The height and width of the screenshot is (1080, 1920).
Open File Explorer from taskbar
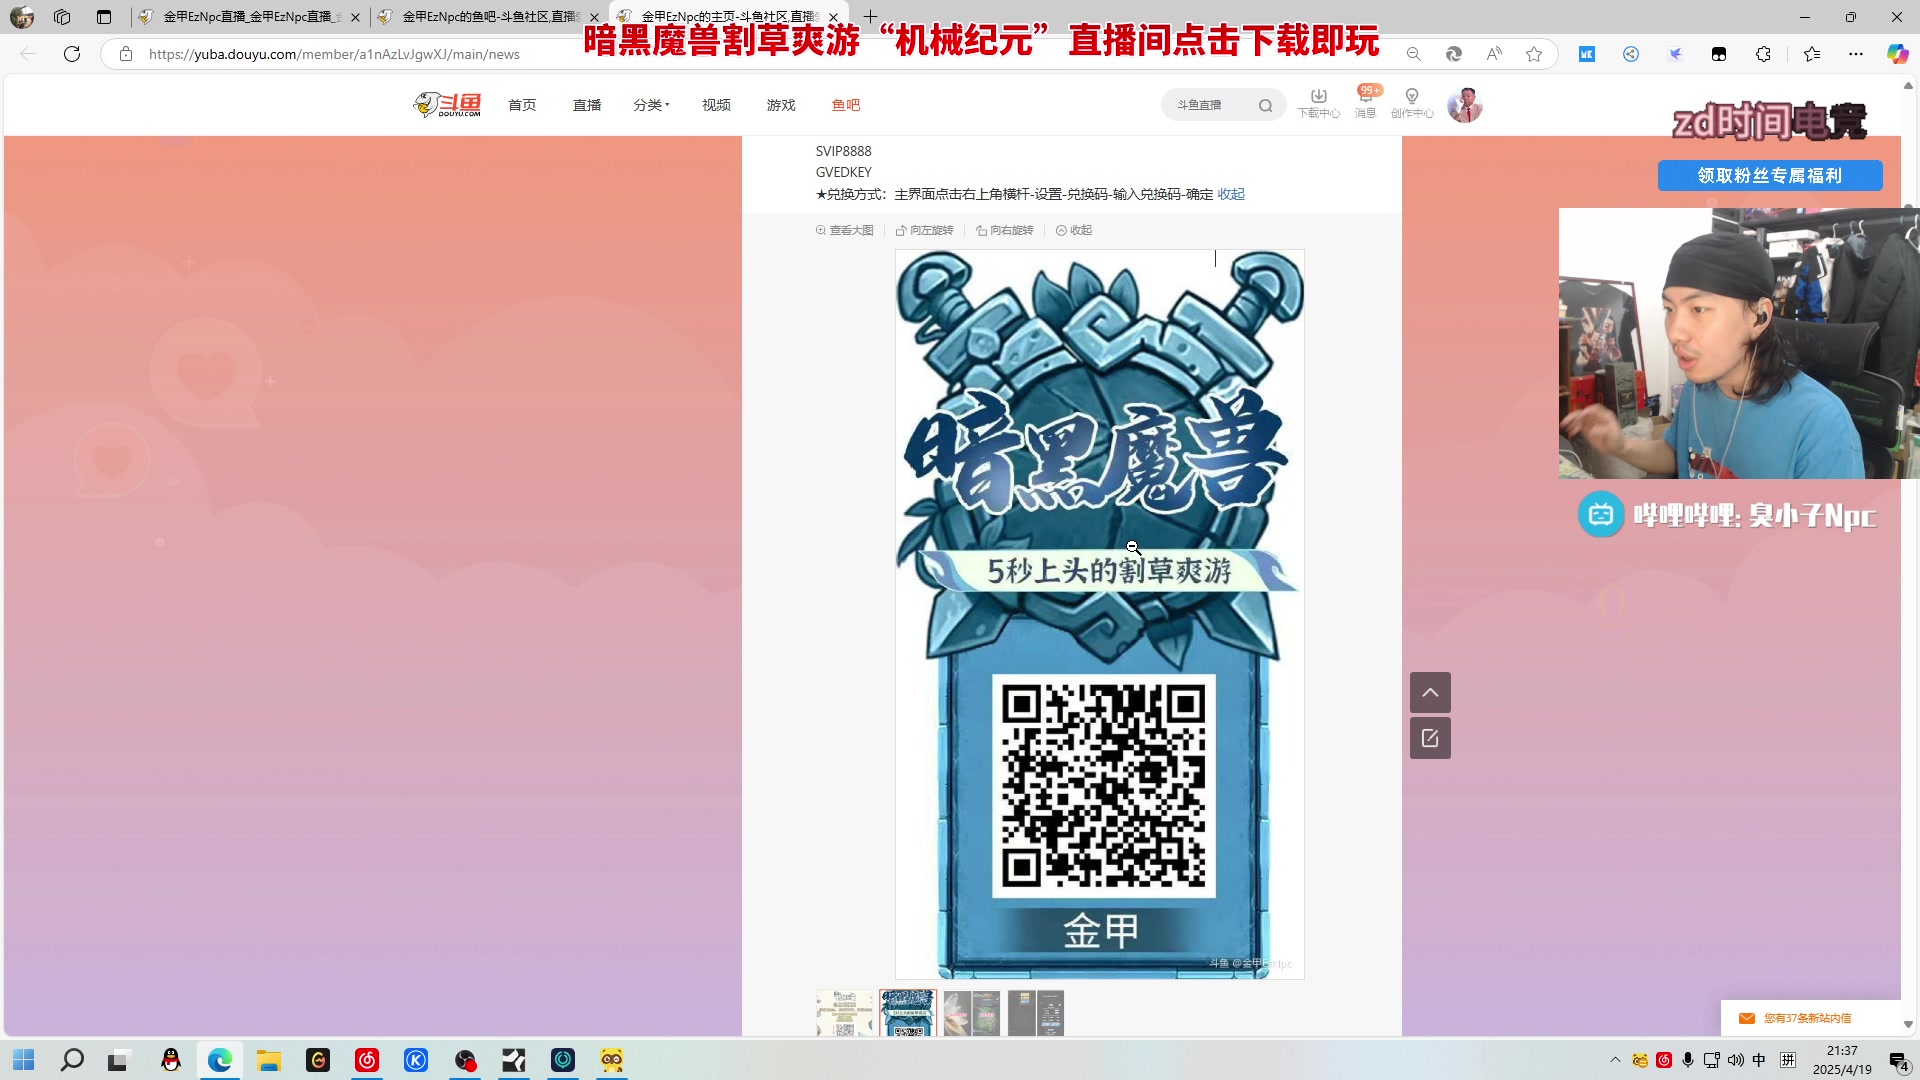coord(269,1060)
